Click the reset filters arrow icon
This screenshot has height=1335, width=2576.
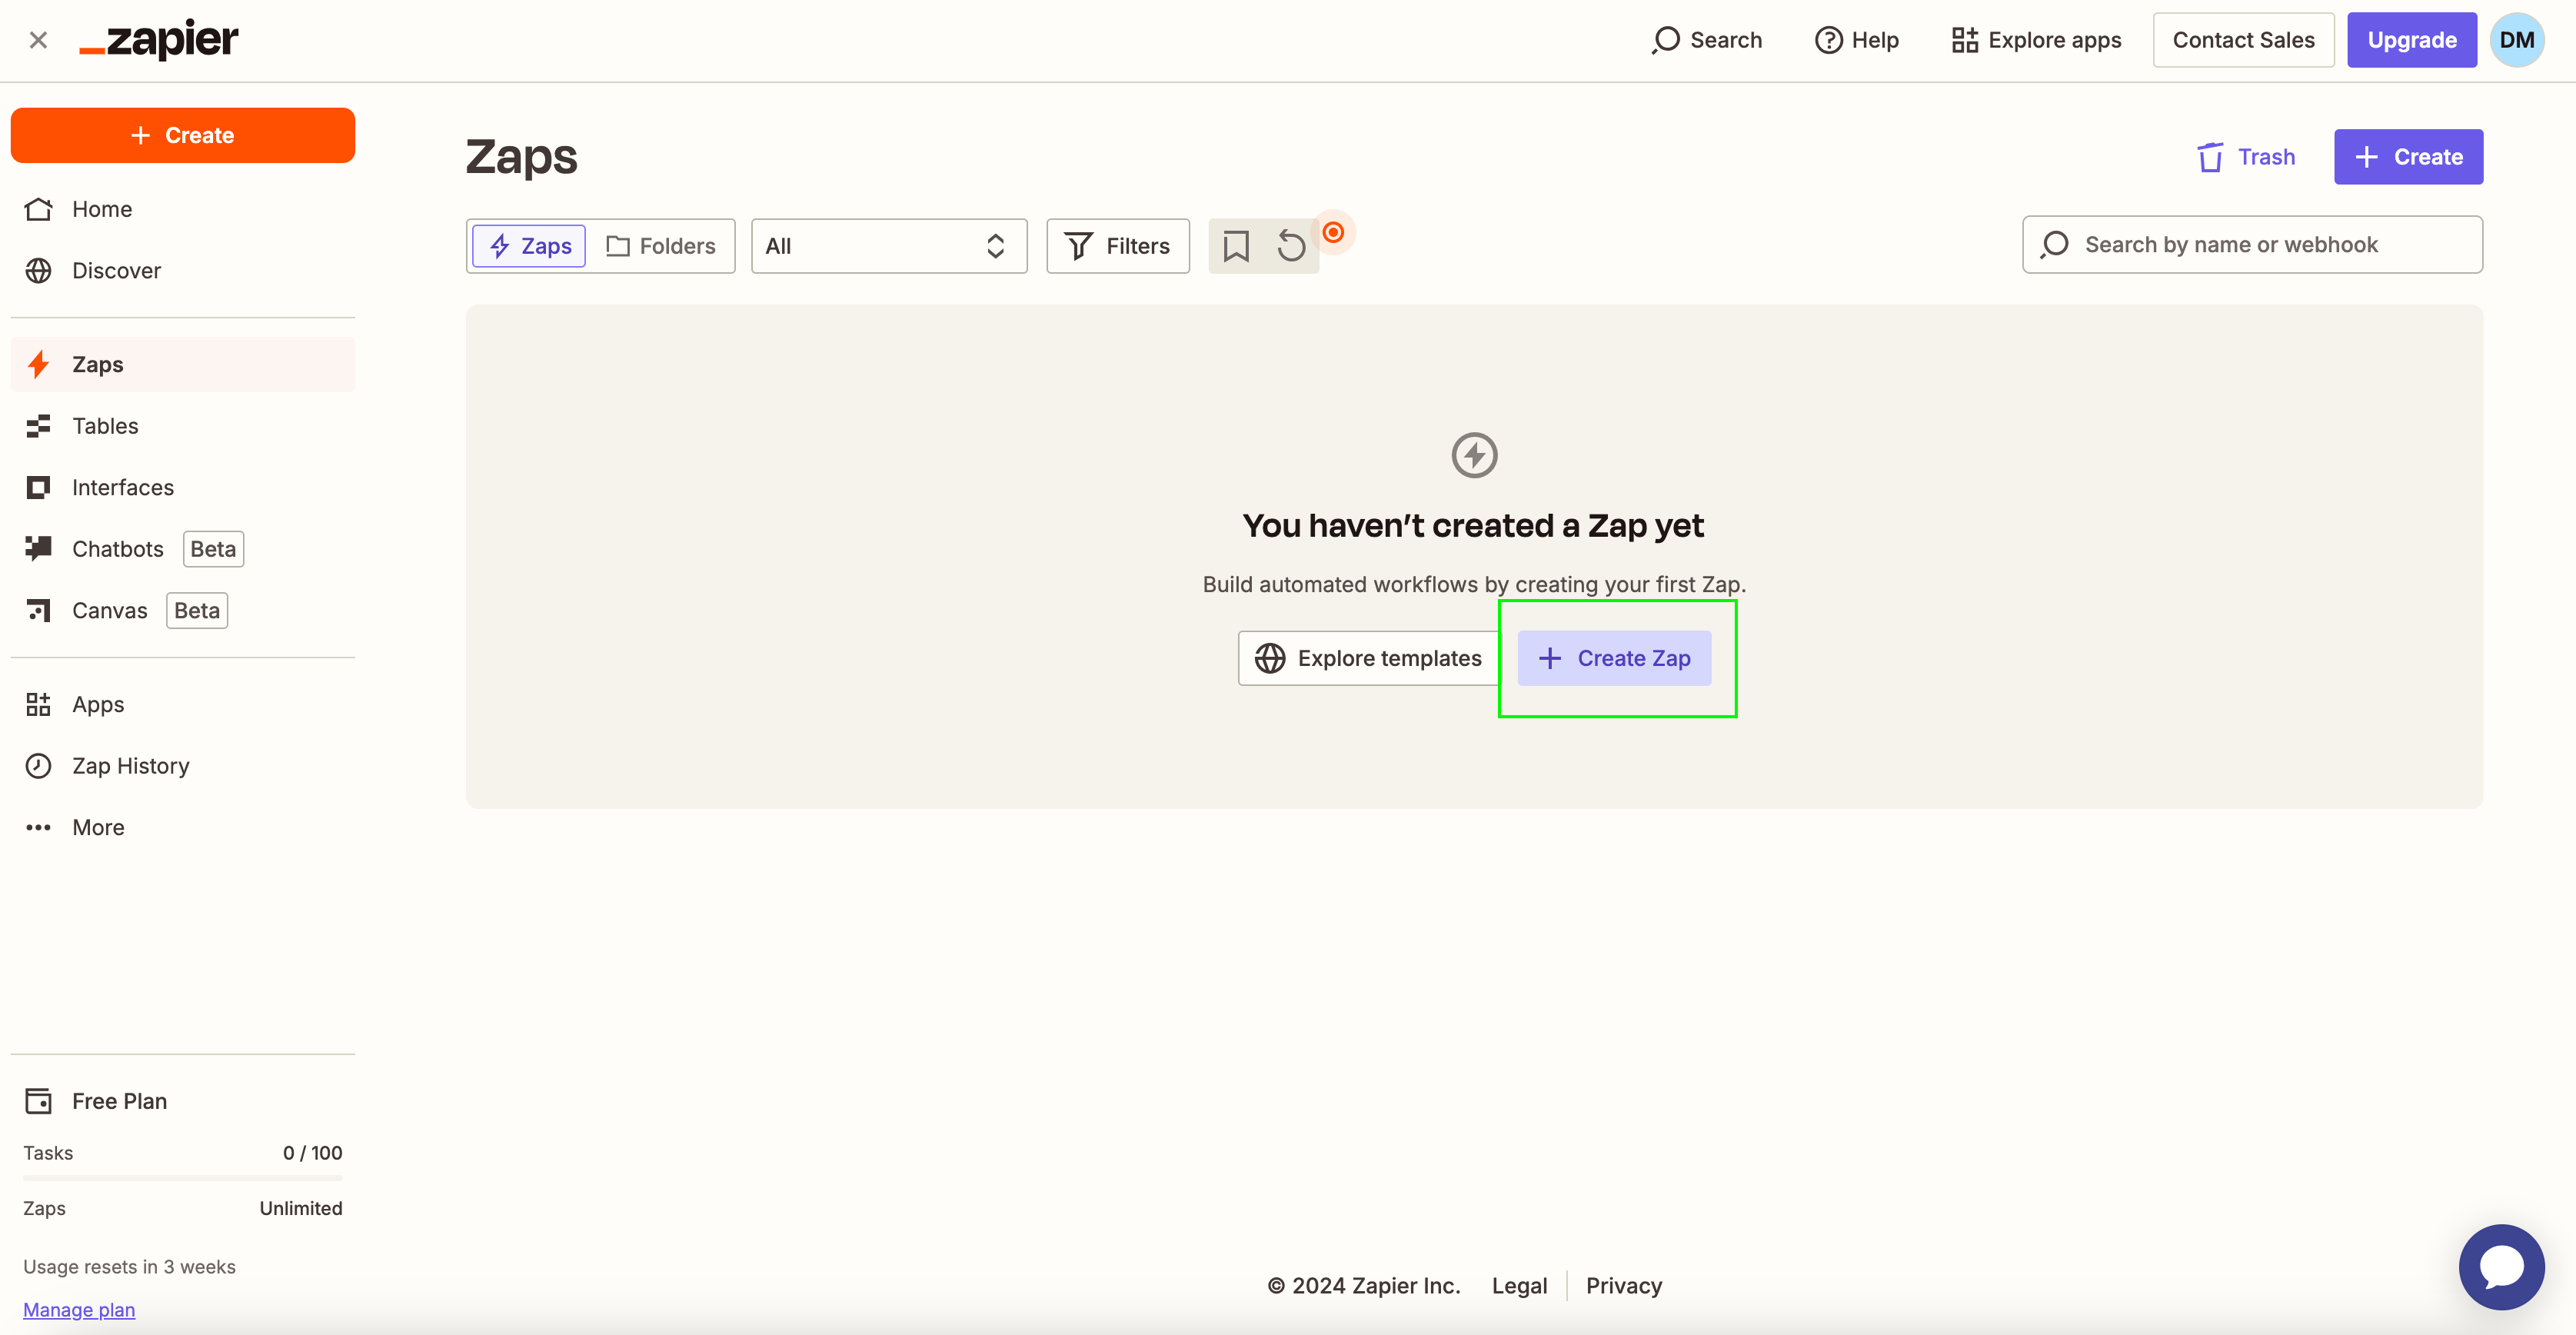tap(1291, 246)
